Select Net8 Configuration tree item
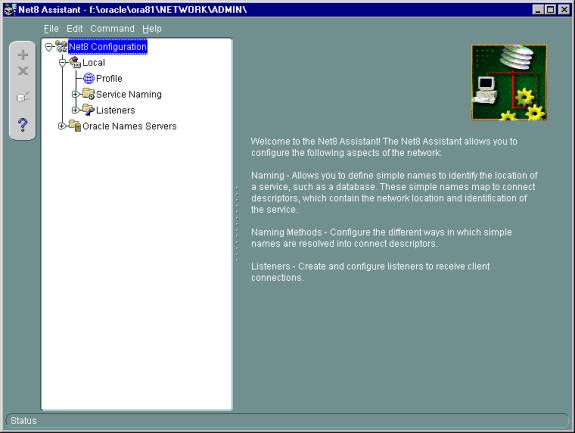This screenshot has width=575, height=433. click(108, 47)
